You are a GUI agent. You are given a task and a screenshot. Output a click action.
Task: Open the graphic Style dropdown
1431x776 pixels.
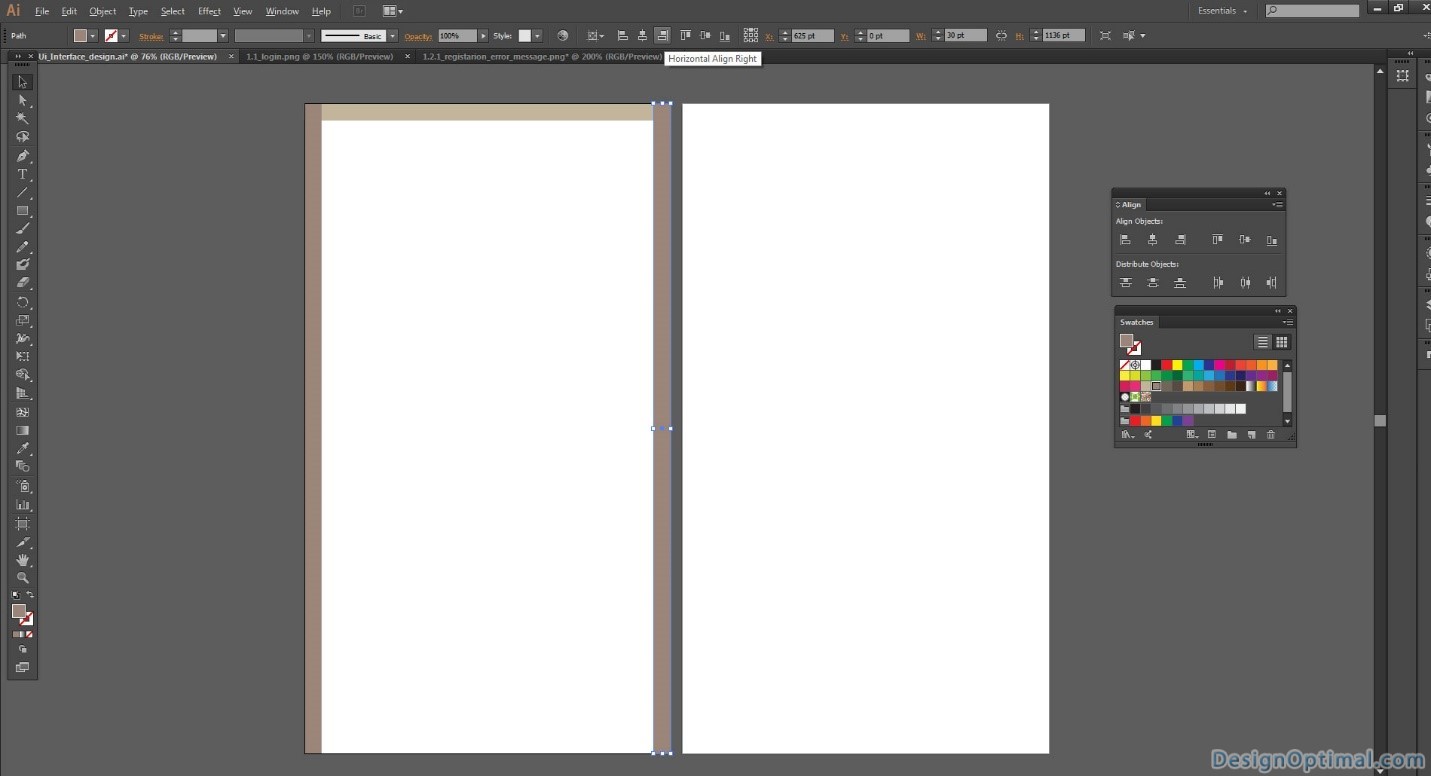(x=537, y=36)
